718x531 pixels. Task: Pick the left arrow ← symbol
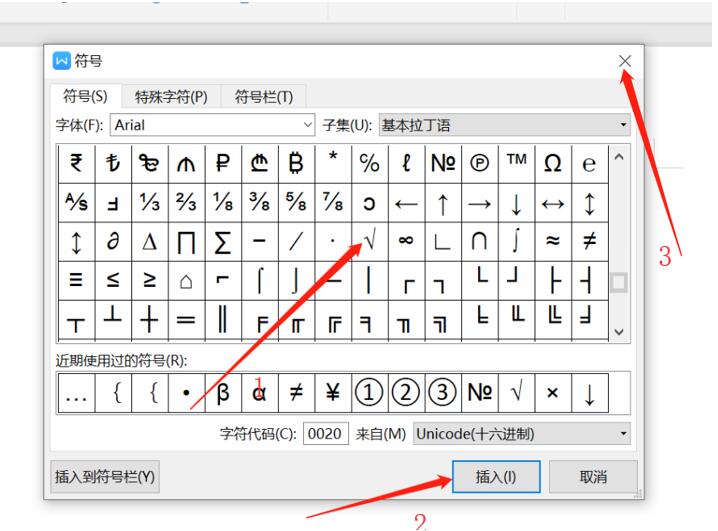coord(406,203)
